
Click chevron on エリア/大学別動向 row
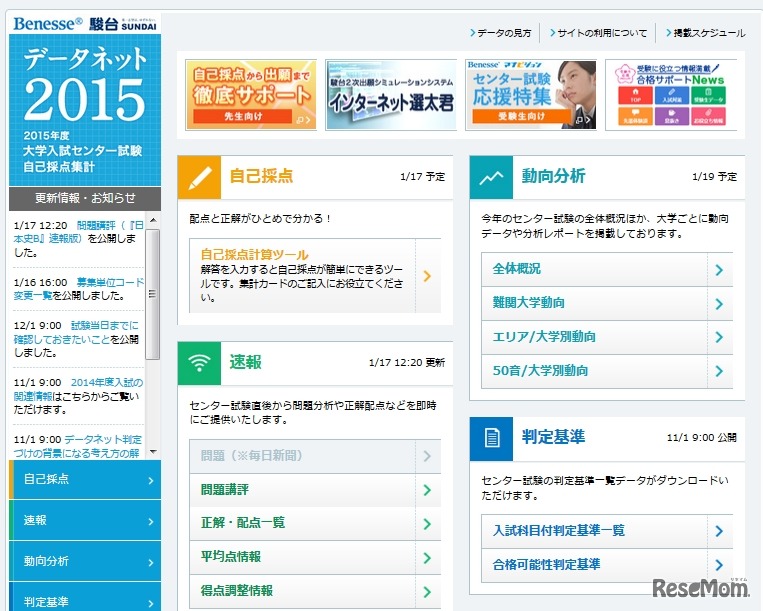(x=719, y=337)
